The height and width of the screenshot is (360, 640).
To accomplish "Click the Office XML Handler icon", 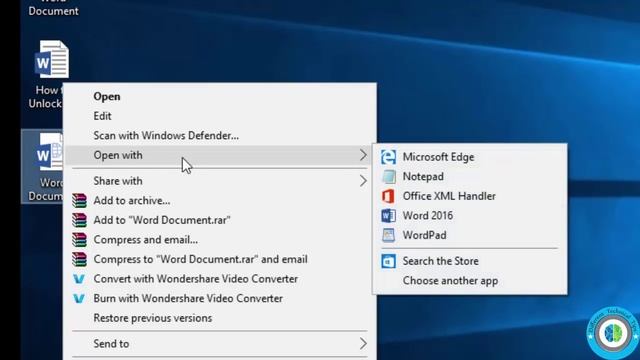I will pyautogui.click(x=388, y=196).
